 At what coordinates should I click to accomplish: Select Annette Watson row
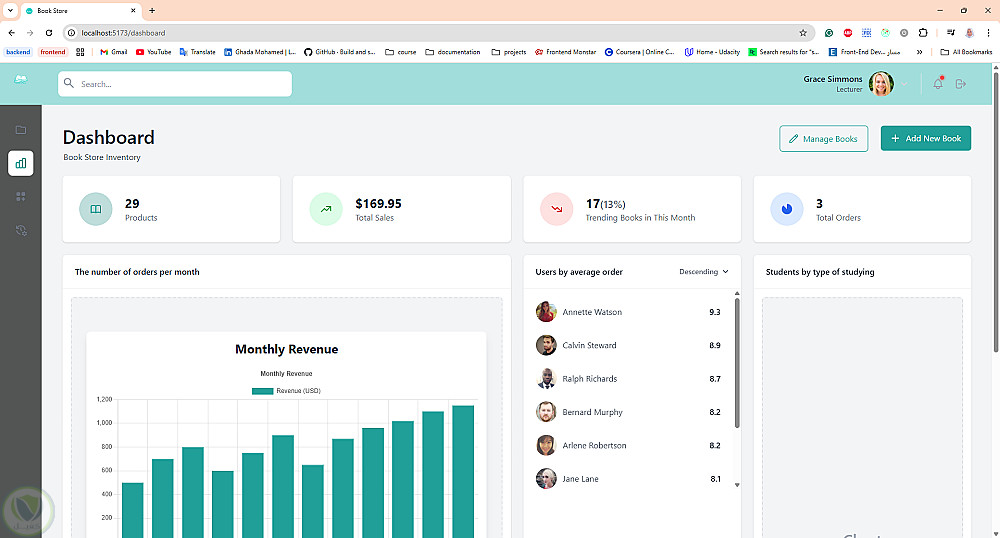tap(628, 312)
